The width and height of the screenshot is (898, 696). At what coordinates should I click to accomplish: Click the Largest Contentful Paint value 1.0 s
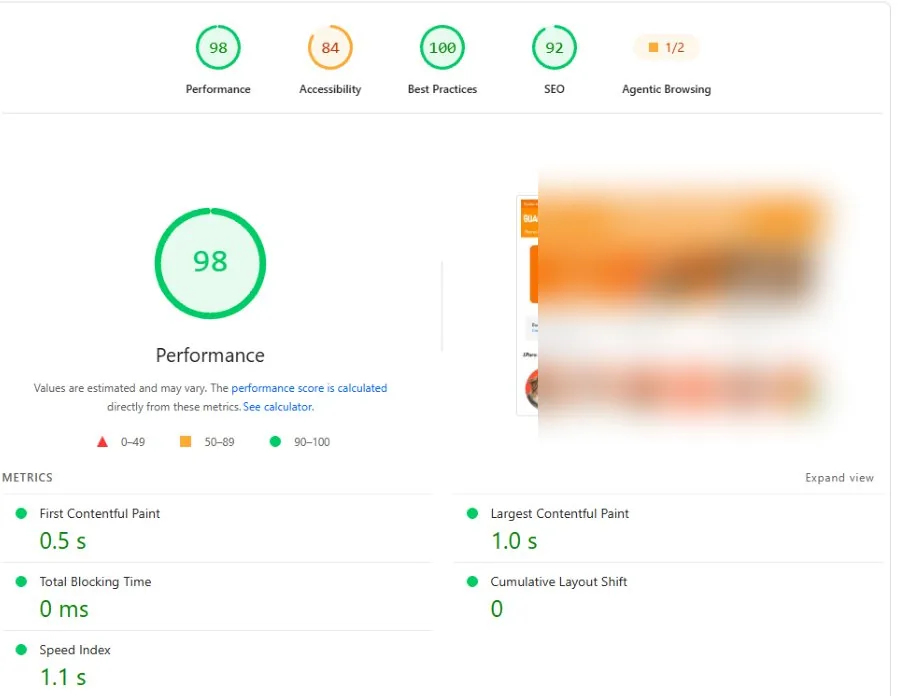[x=514, y=541]
